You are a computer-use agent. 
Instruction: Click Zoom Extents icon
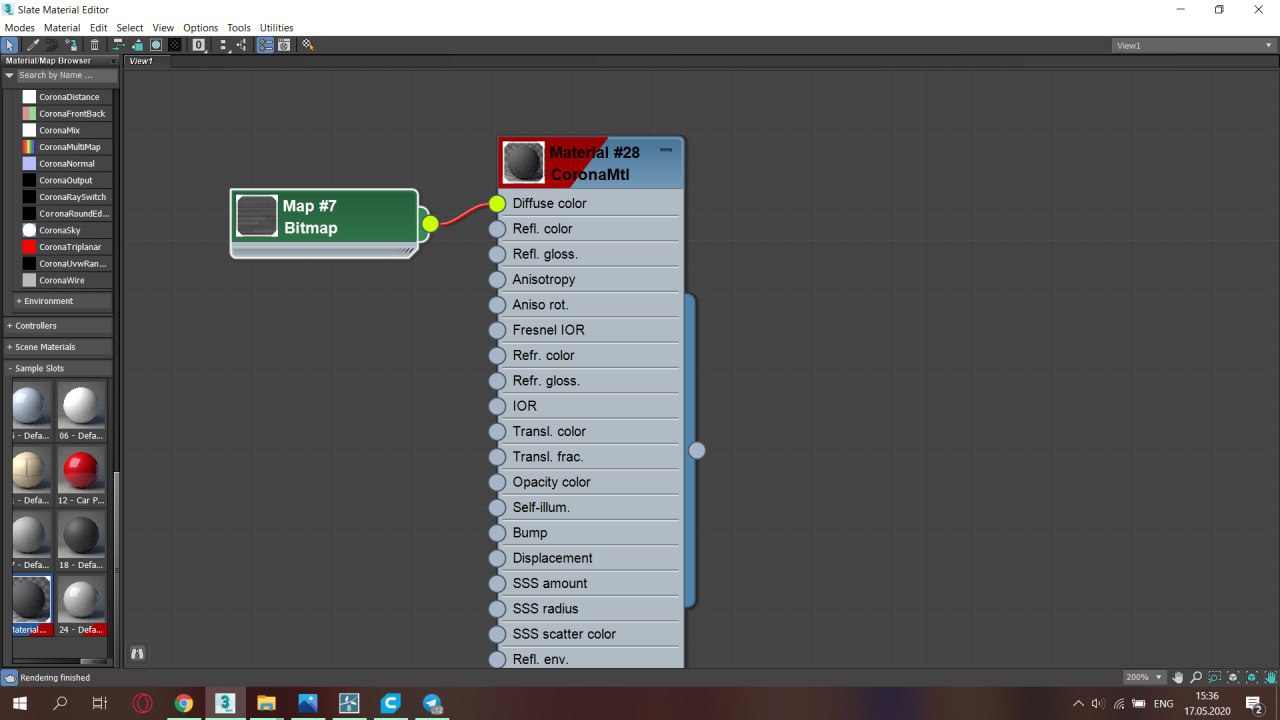(x=1232, y=677)
